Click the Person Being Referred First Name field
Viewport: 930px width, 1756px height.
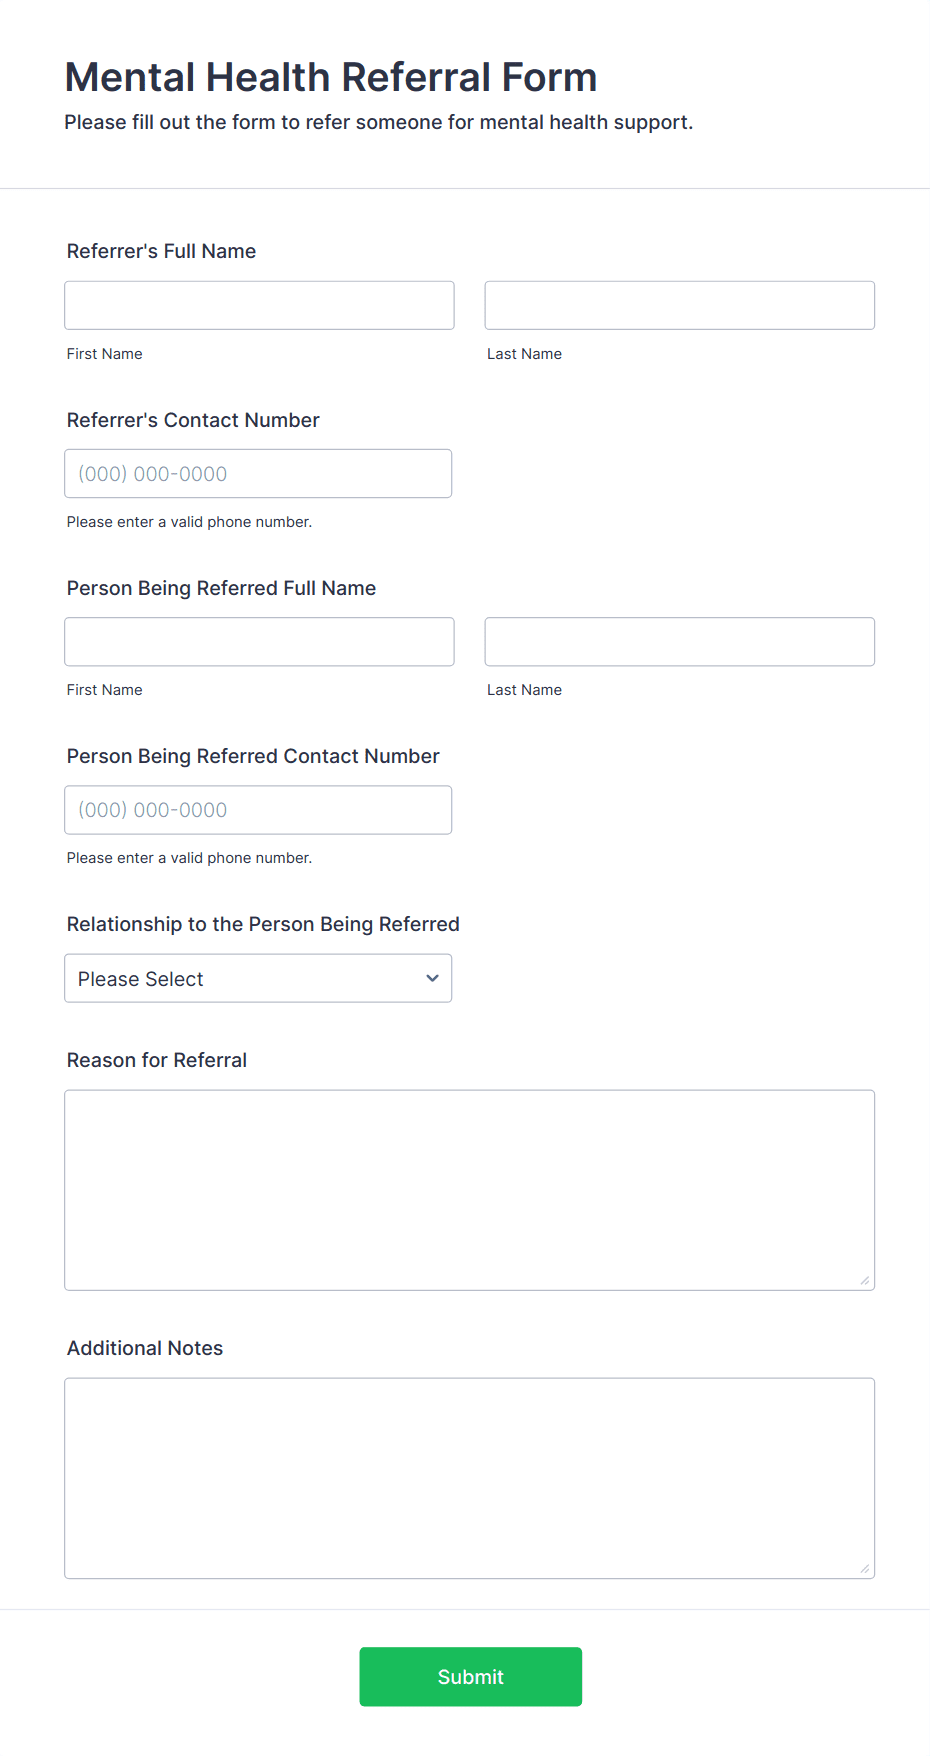[258, 641]
